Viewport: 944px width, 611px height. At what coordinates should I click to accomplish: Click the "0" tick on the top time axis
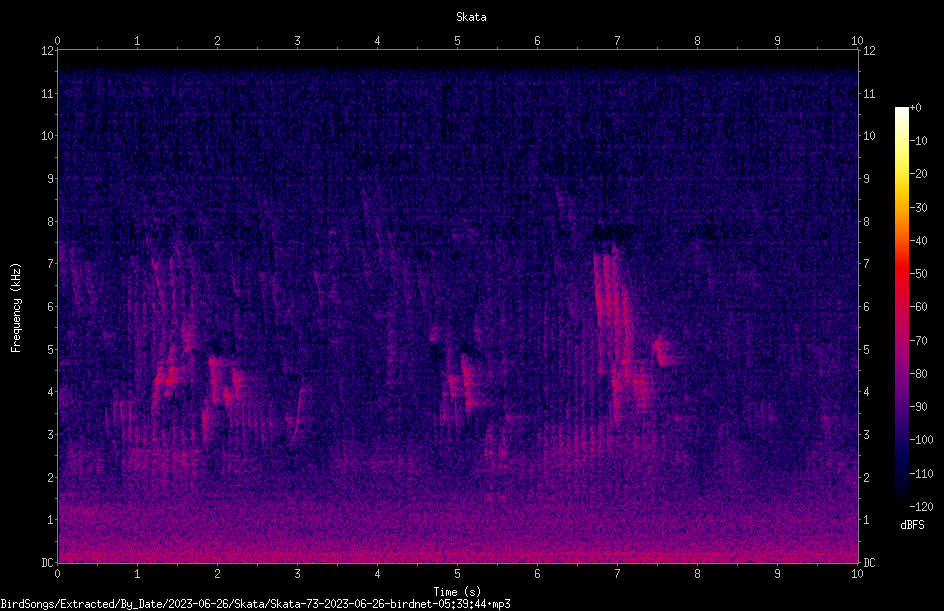[x=57, y=41]
